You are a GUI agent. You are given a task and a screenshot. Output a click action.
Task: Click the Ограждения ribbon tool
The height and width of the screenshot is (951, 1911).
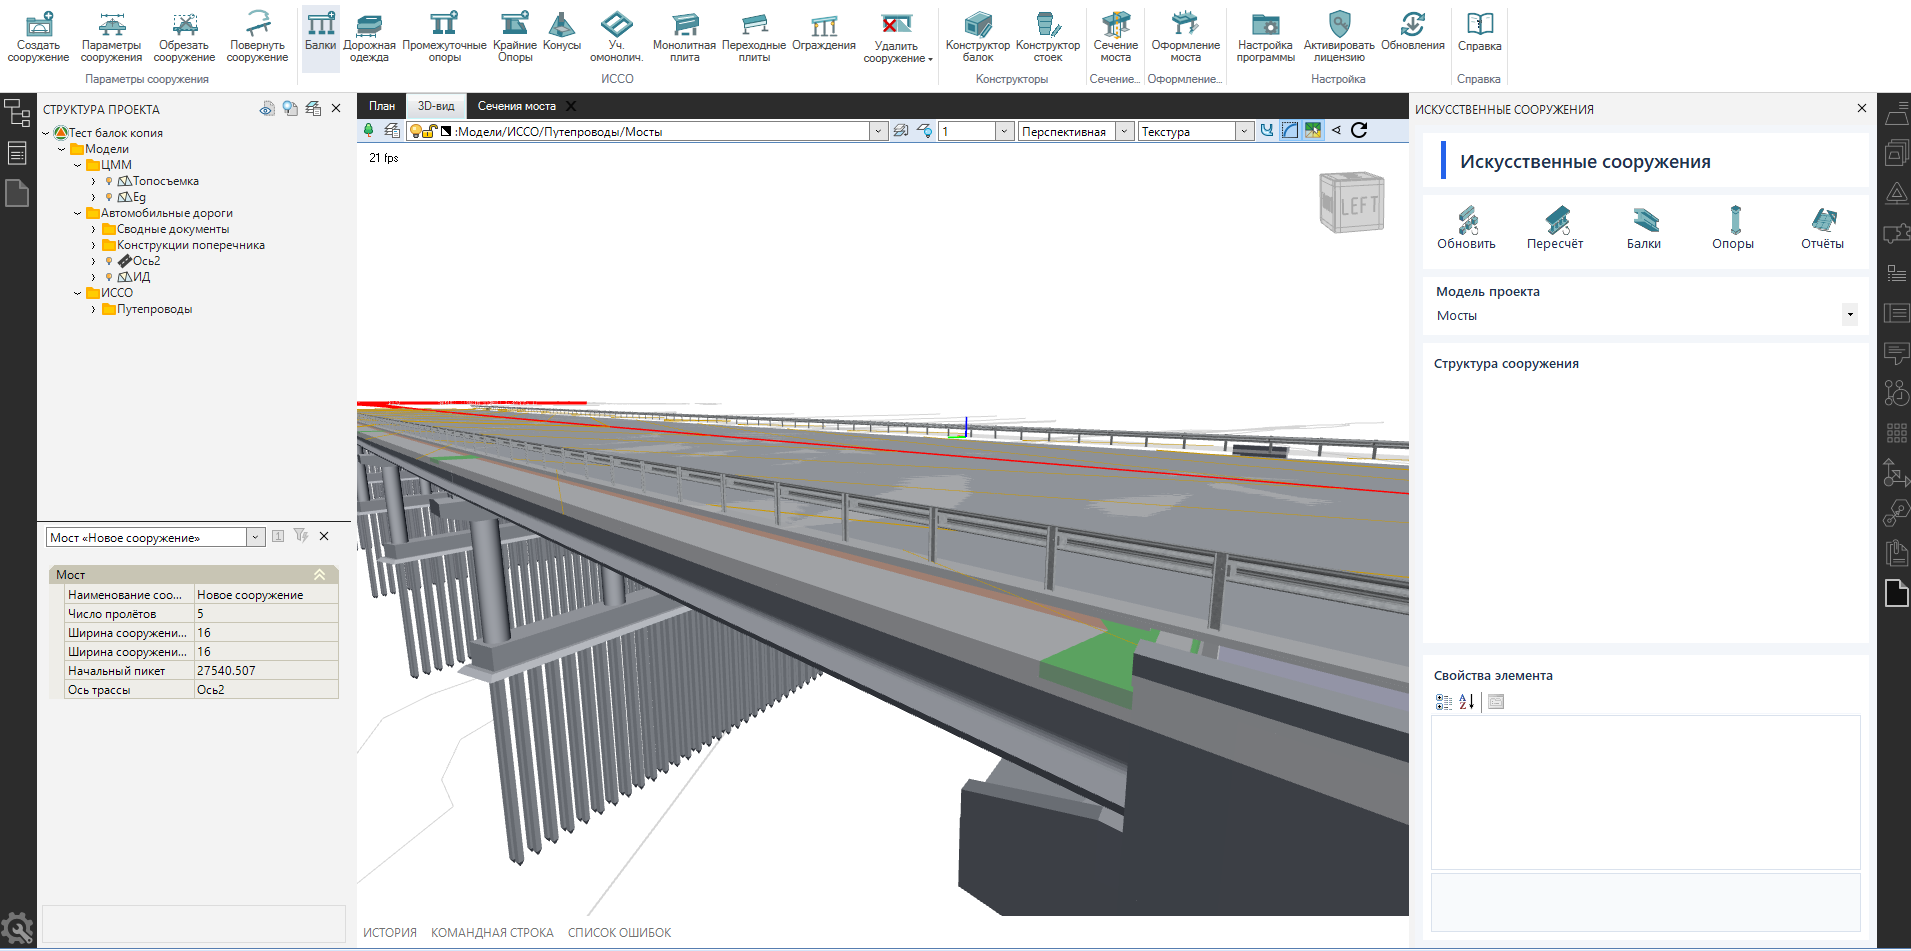pyautogui.click(x=824, y=31)
